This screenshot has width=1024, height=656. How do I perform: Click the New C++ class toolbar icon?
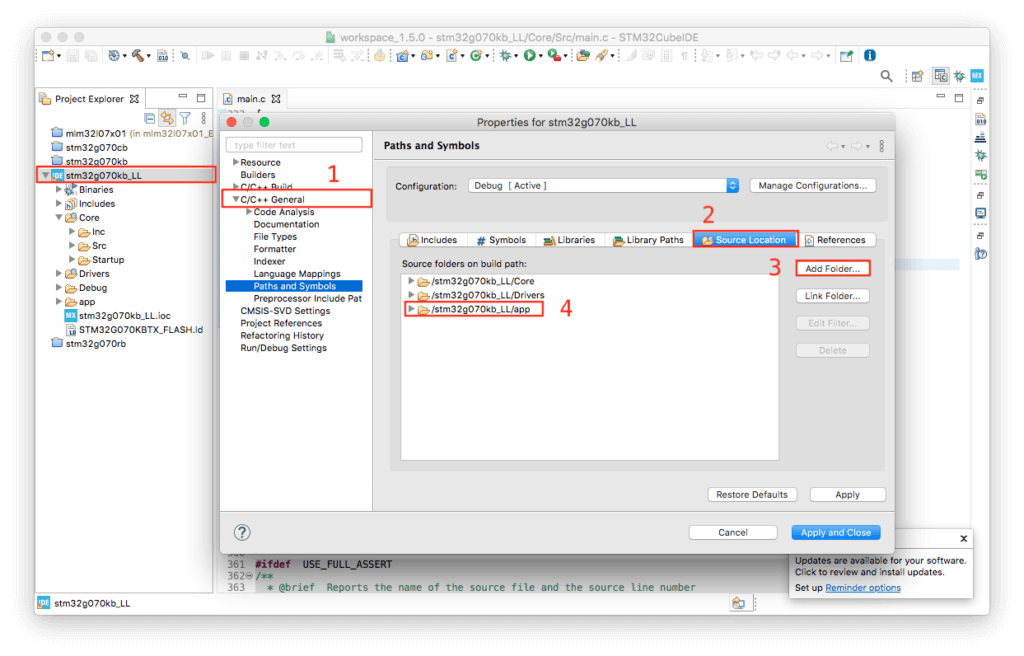pos(476,56)
